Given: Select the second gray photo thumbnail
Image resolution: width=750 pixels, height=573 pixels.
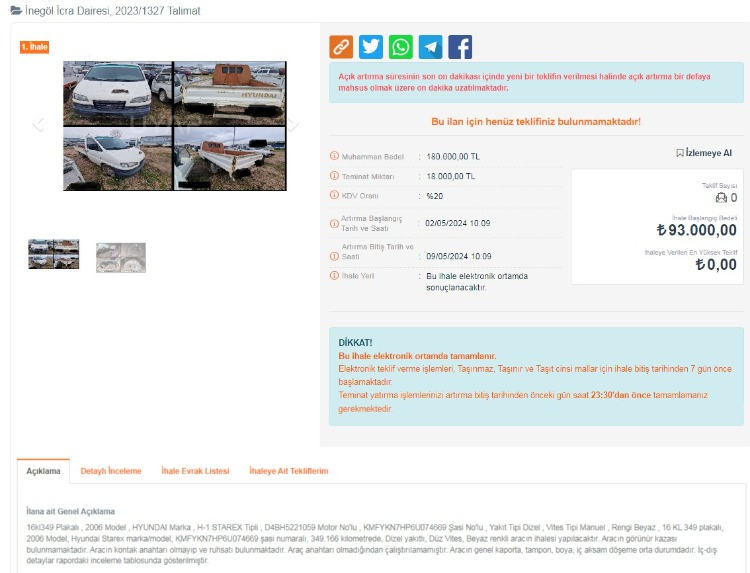Looking at the screenshot, I should 121,258.
